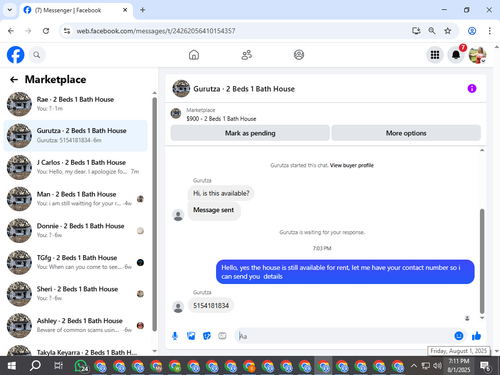The width and height of the screenshot is (500, 375).
Task: Record a voice clip with the microphone icon
Action: [175, 336]
